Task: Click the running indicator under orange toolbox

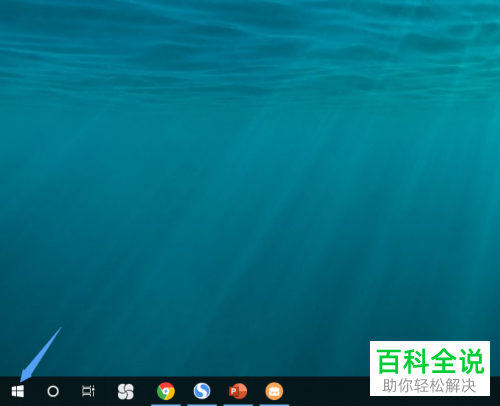Action: point(274,405)
